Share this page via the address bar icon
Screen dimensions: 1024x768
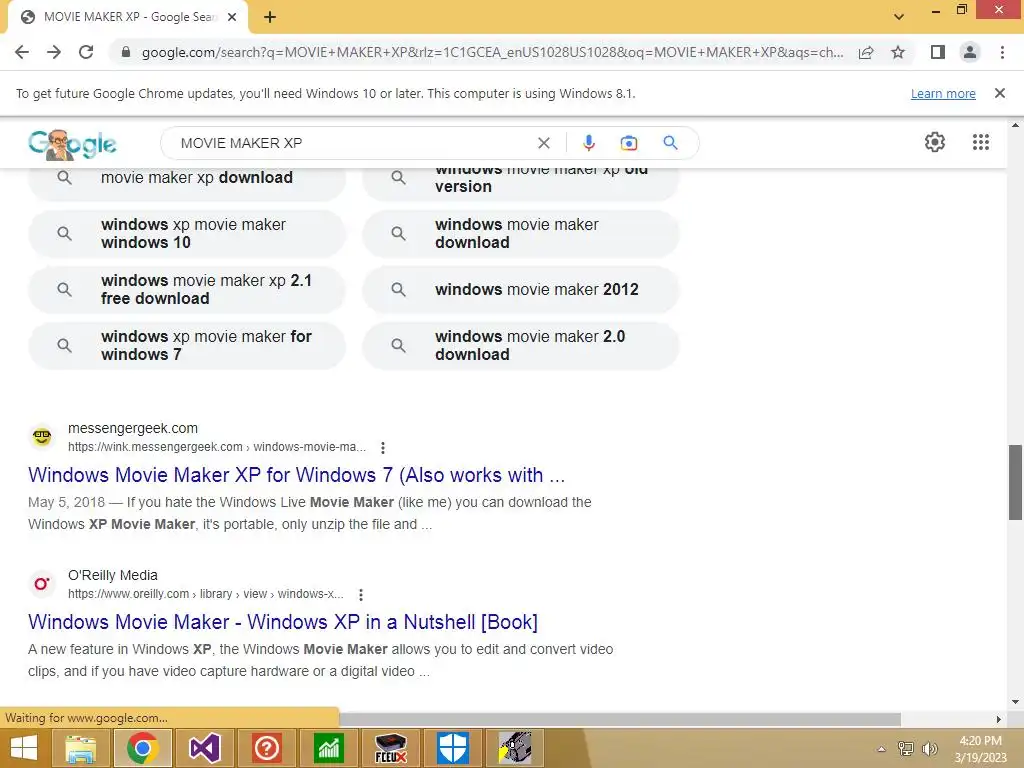[x=866, y=52]
